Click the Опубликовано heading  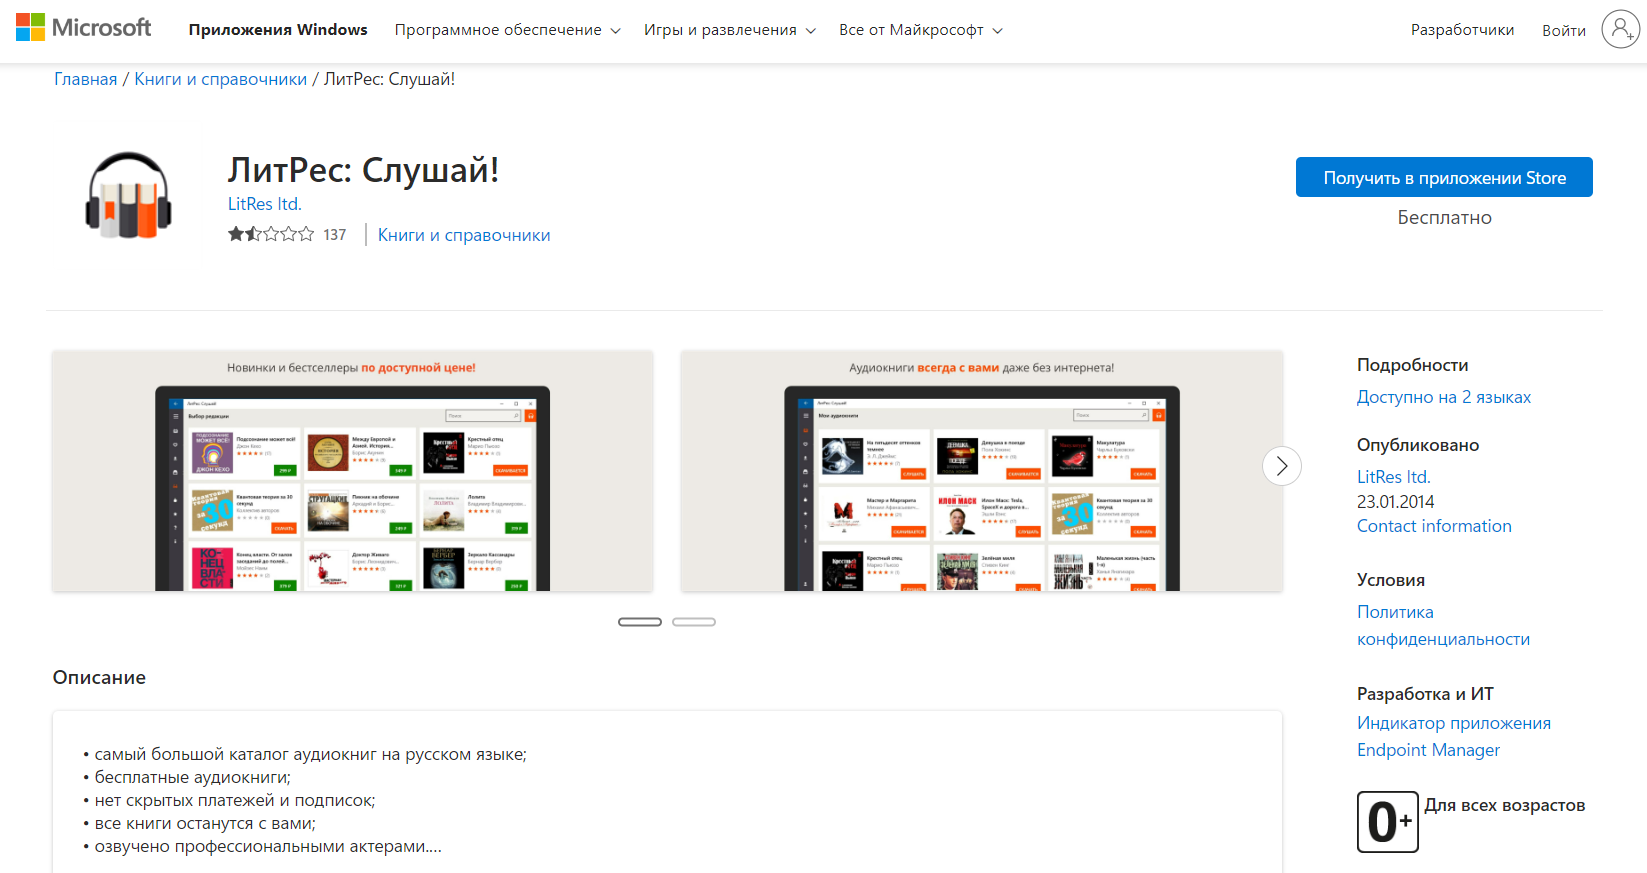point(1418,445)
